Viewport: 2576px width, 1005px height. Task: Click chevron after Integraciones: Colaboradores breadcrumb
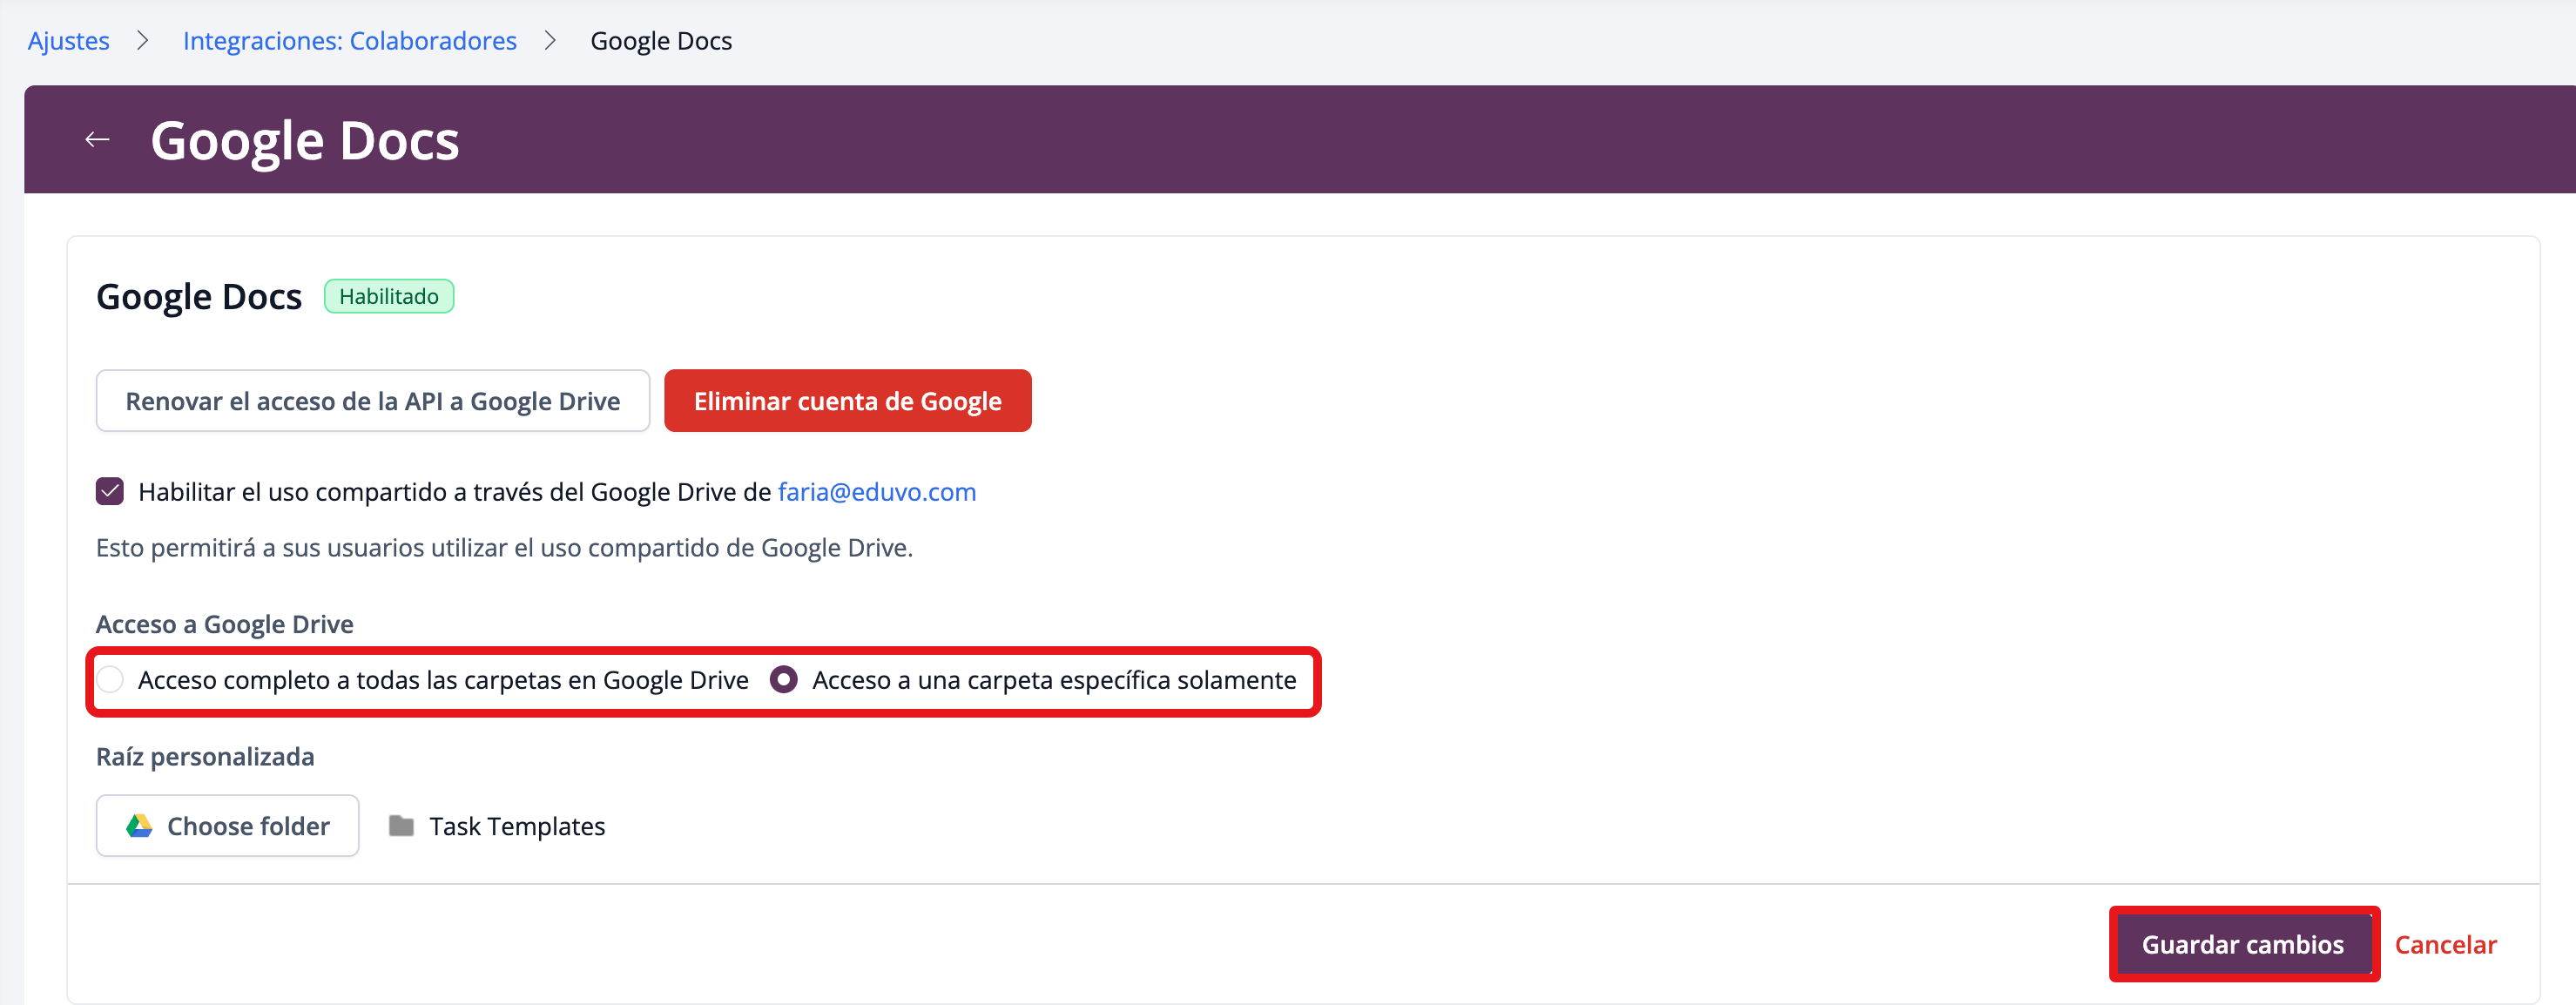(550, 41)
